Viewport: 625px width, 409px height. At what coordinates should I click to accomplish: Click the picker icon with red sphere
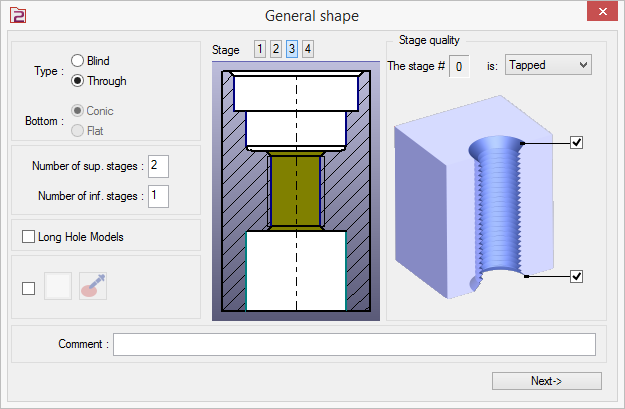[x=92, y=286]
